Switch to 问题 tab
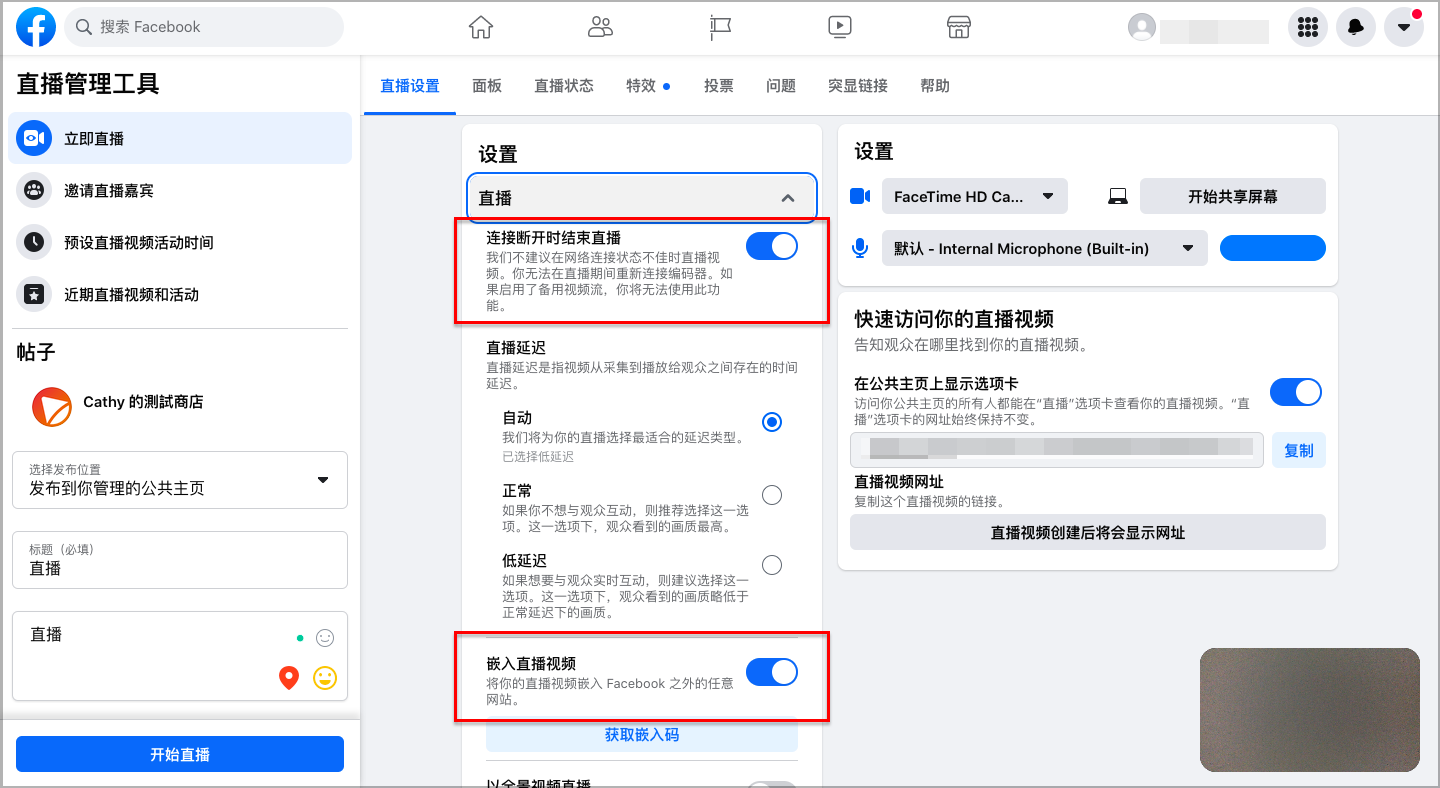Viewport: 1440px width, 788px height. 781,86
